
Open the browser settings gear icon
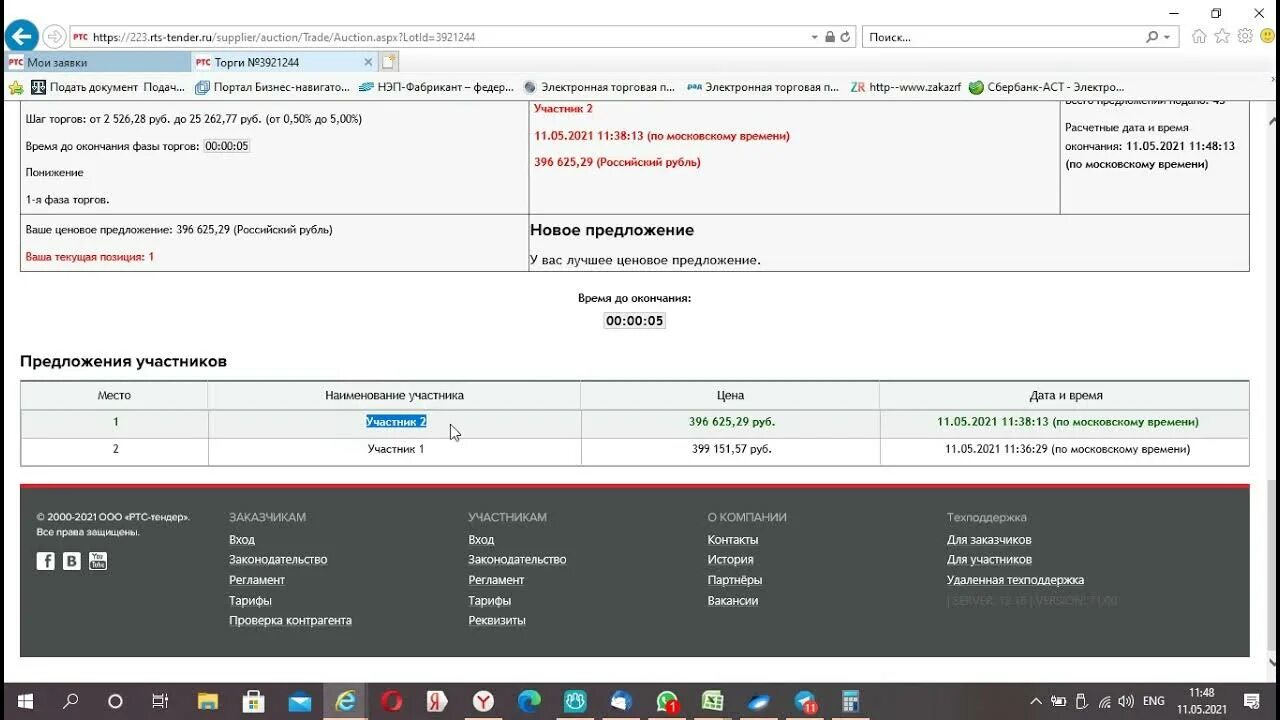1245,36
